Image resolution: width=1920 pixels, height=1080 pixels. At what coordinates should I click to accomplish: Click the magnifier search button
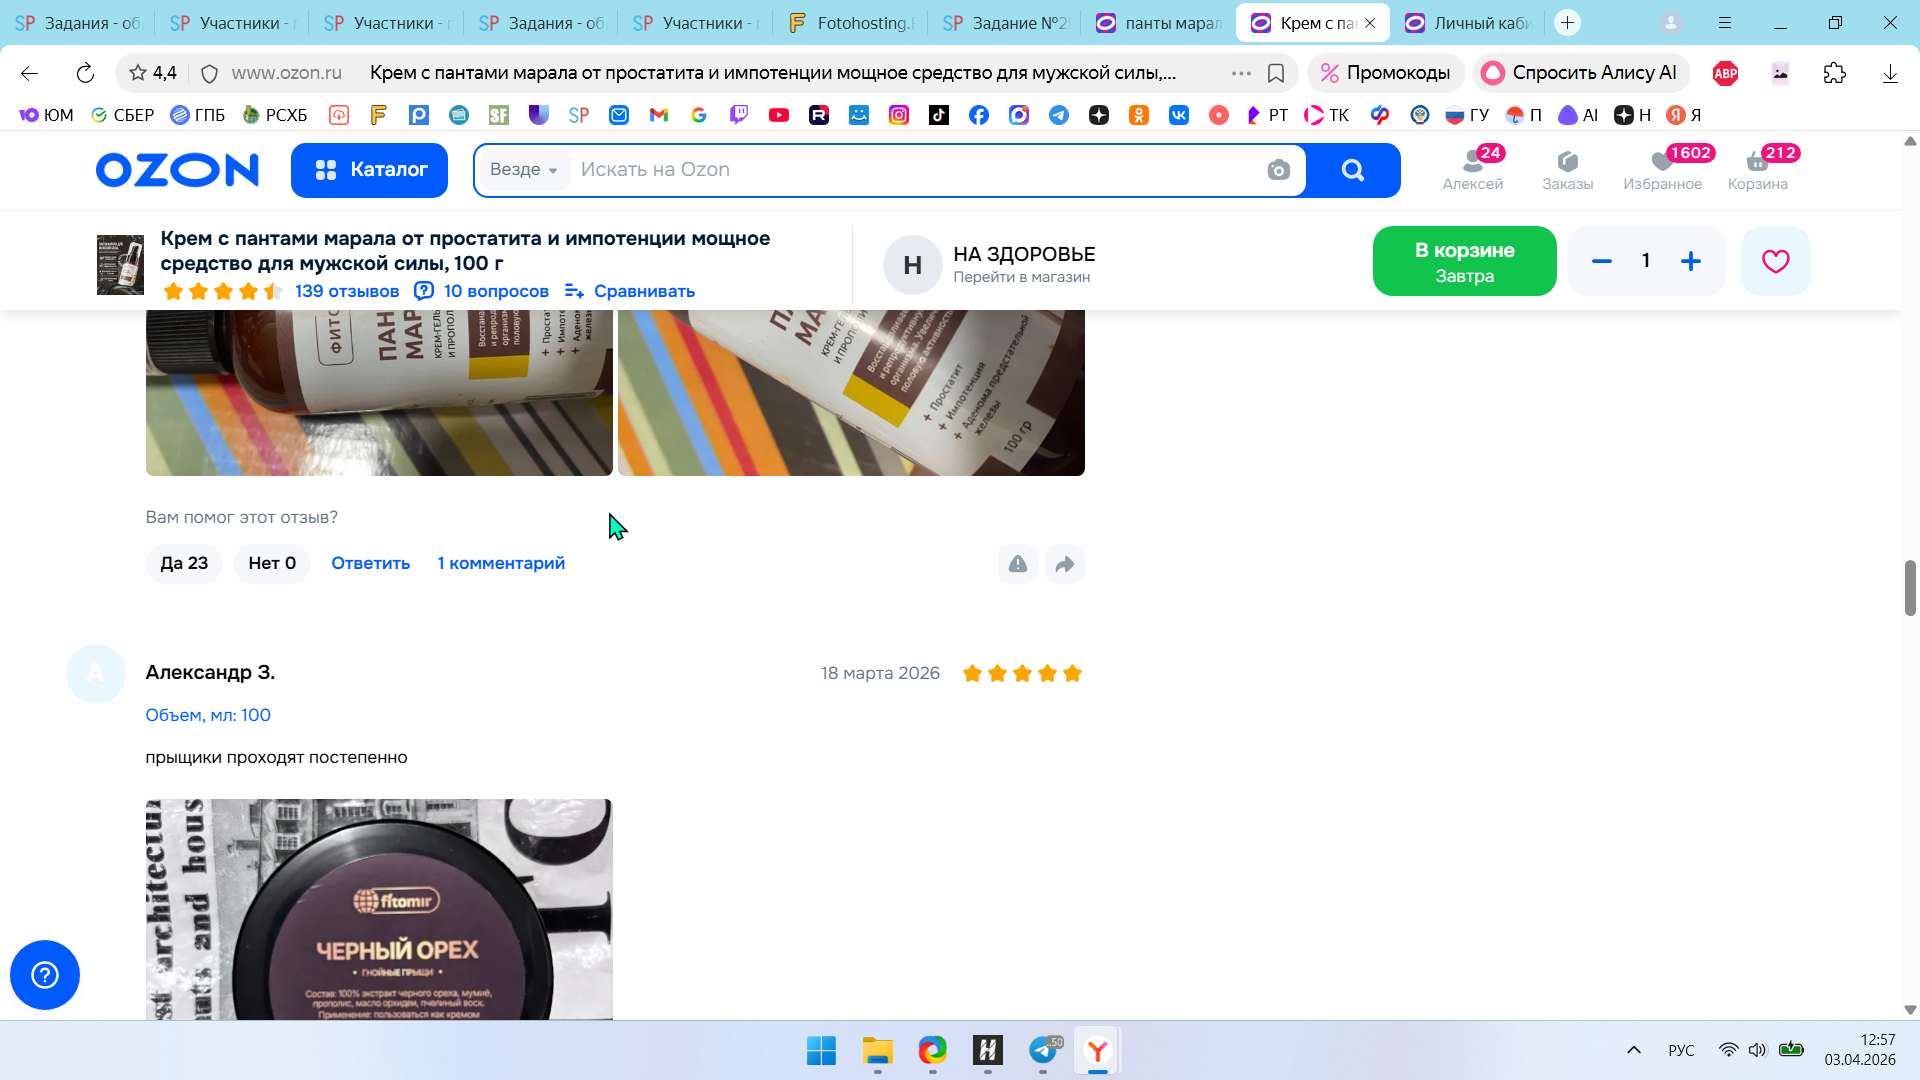tap(1353, 170)
